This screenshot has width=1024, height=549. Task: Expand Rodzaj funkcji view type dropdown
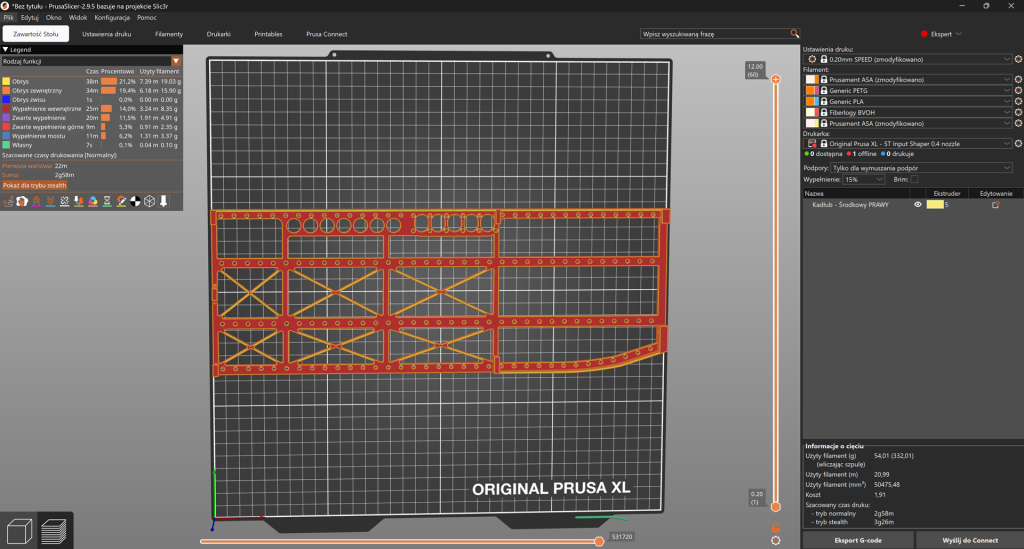pos(91,61)
